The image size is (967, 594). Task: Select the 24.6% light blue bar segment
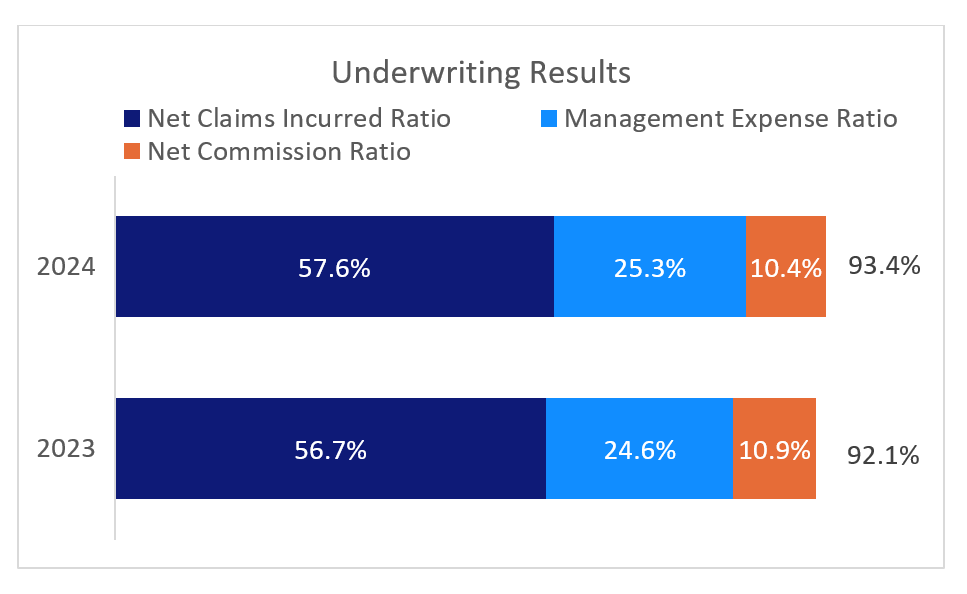[x=639, y=449]
